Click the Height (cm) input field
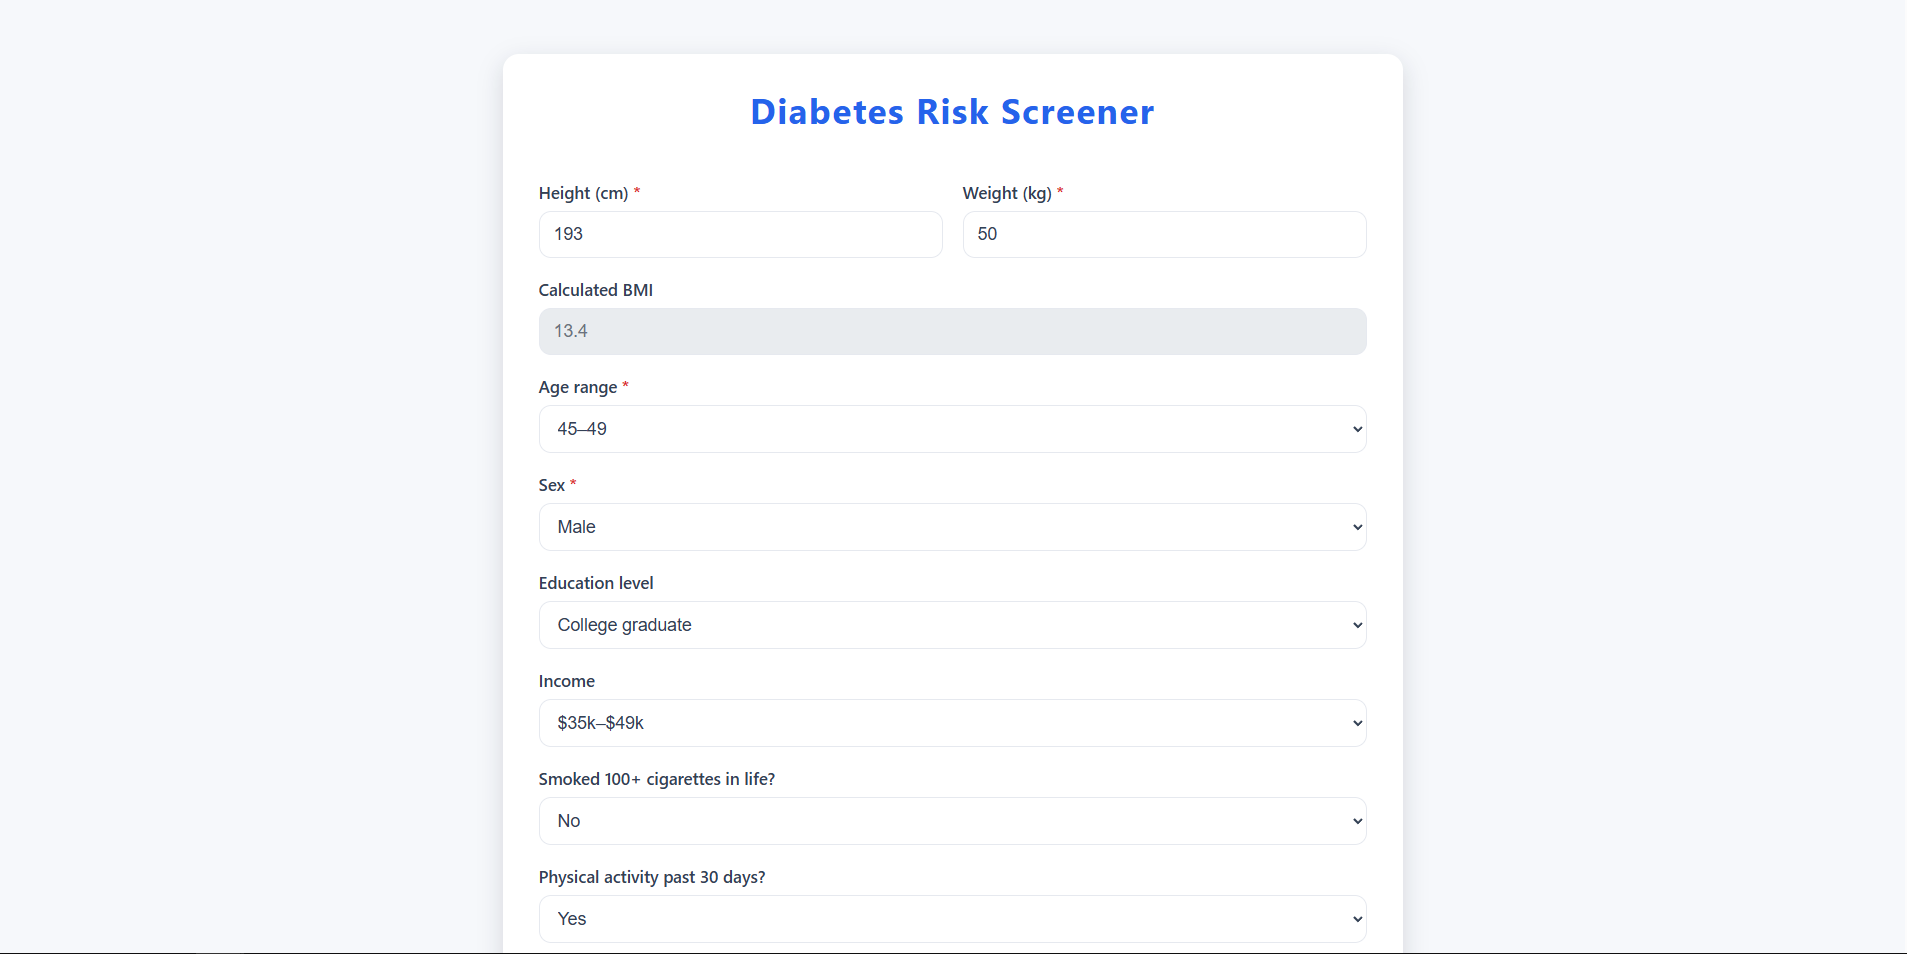Viewport: 1907px width, 954px height. tap(740, 234)
